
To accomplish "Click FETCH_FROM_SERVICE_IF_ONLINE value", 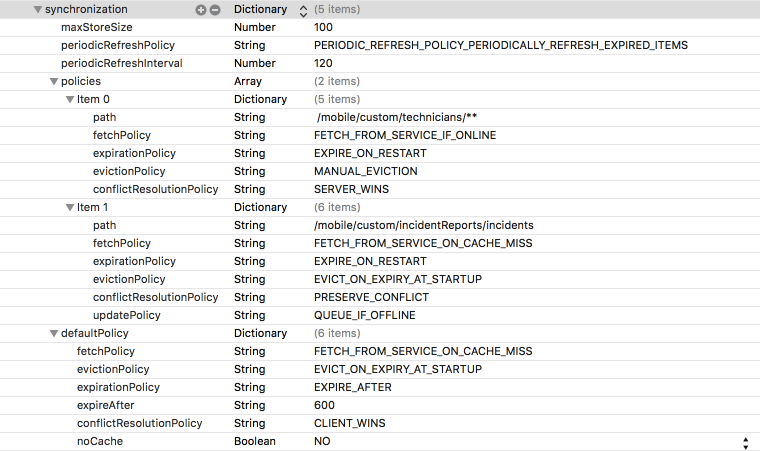I will coord(404,135).
